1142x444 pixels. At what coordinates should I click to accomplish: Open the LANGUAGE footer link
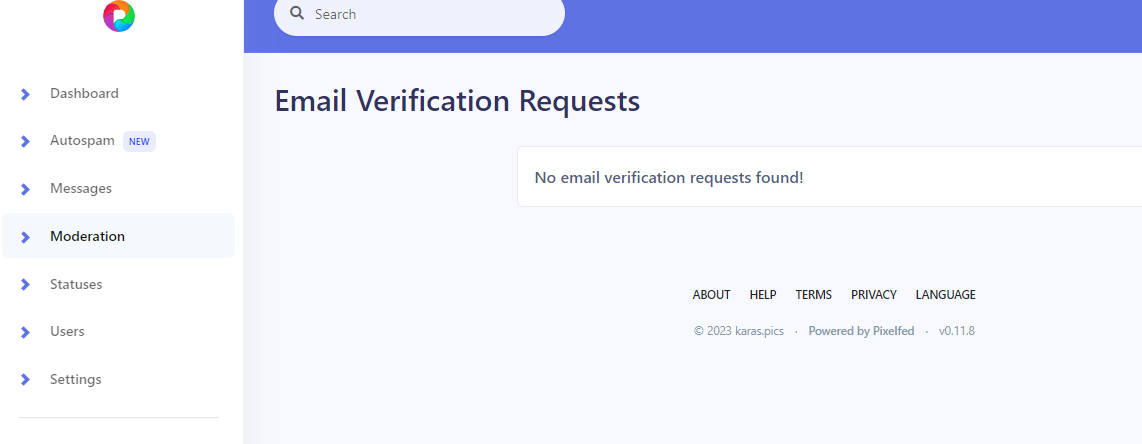[945, 295]
